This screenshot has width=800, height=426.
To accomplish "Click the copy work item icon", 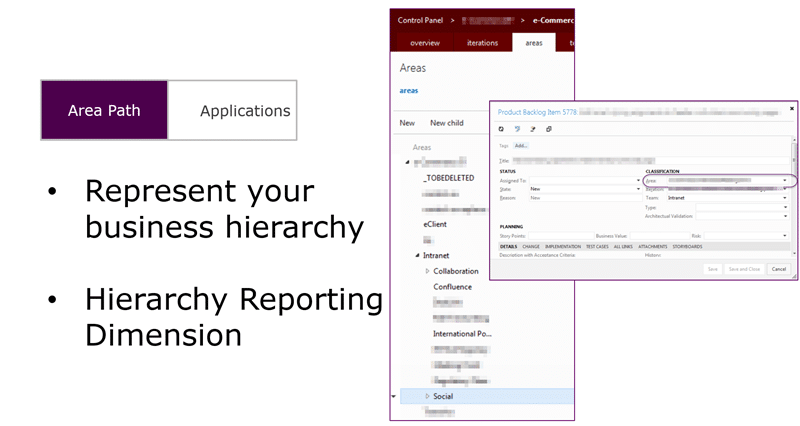I will [548, 129].
